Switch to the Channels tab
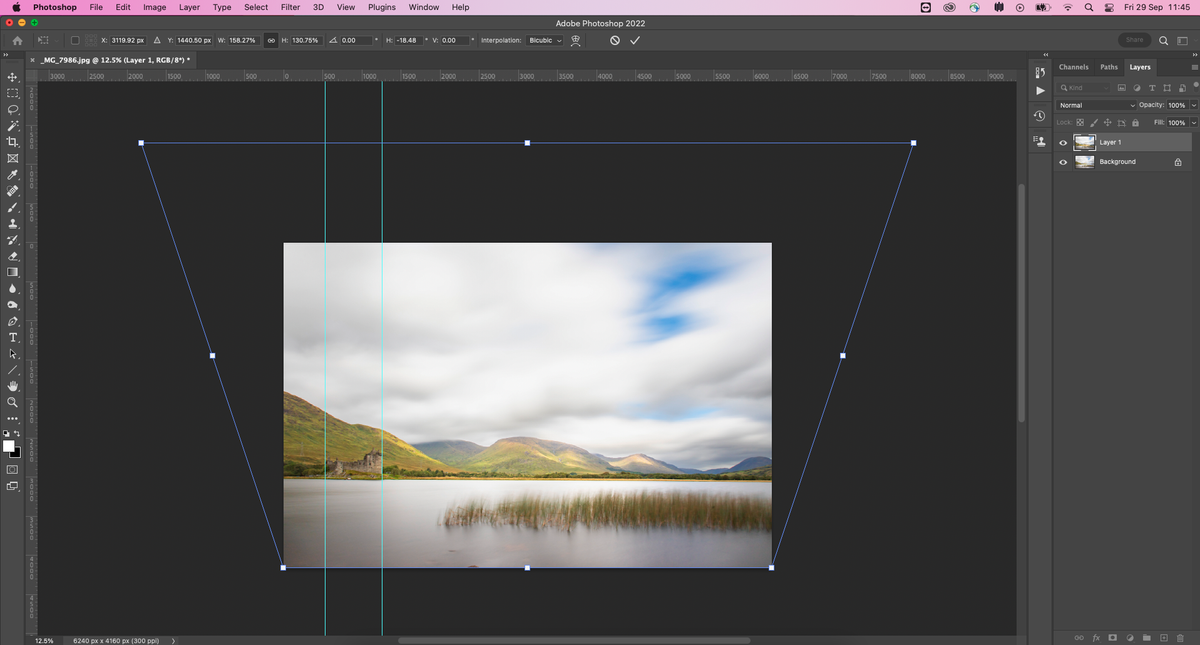 [x=1073, y=67]
